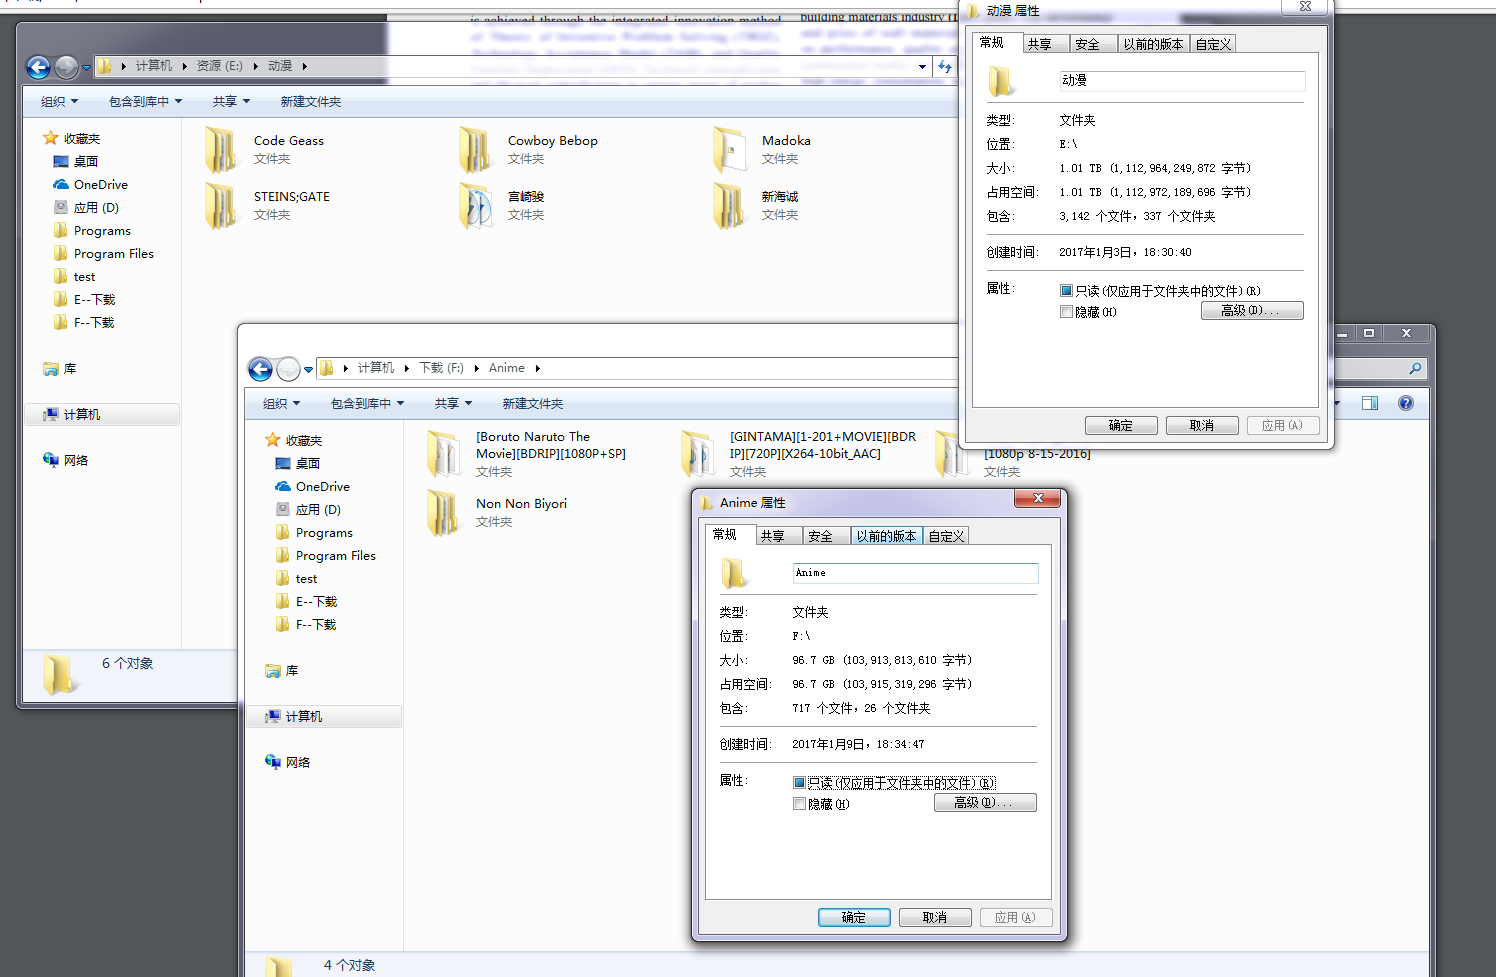Open 包含到库中 dropdown in 动漫 window
The width and height of the screenshot is (1496, 977).
[145, 102]
